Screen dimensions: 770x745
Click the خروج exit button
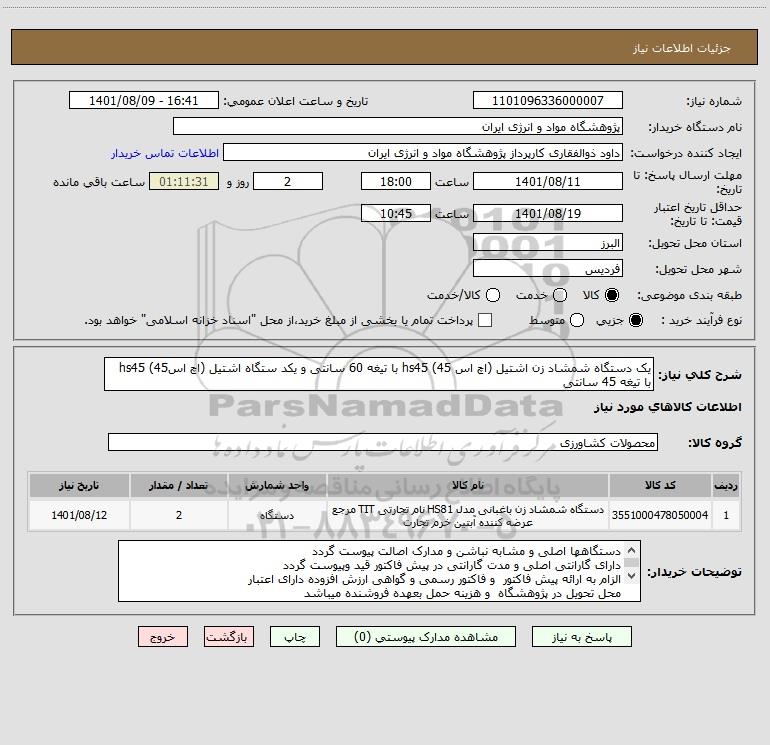pos(163,637)
